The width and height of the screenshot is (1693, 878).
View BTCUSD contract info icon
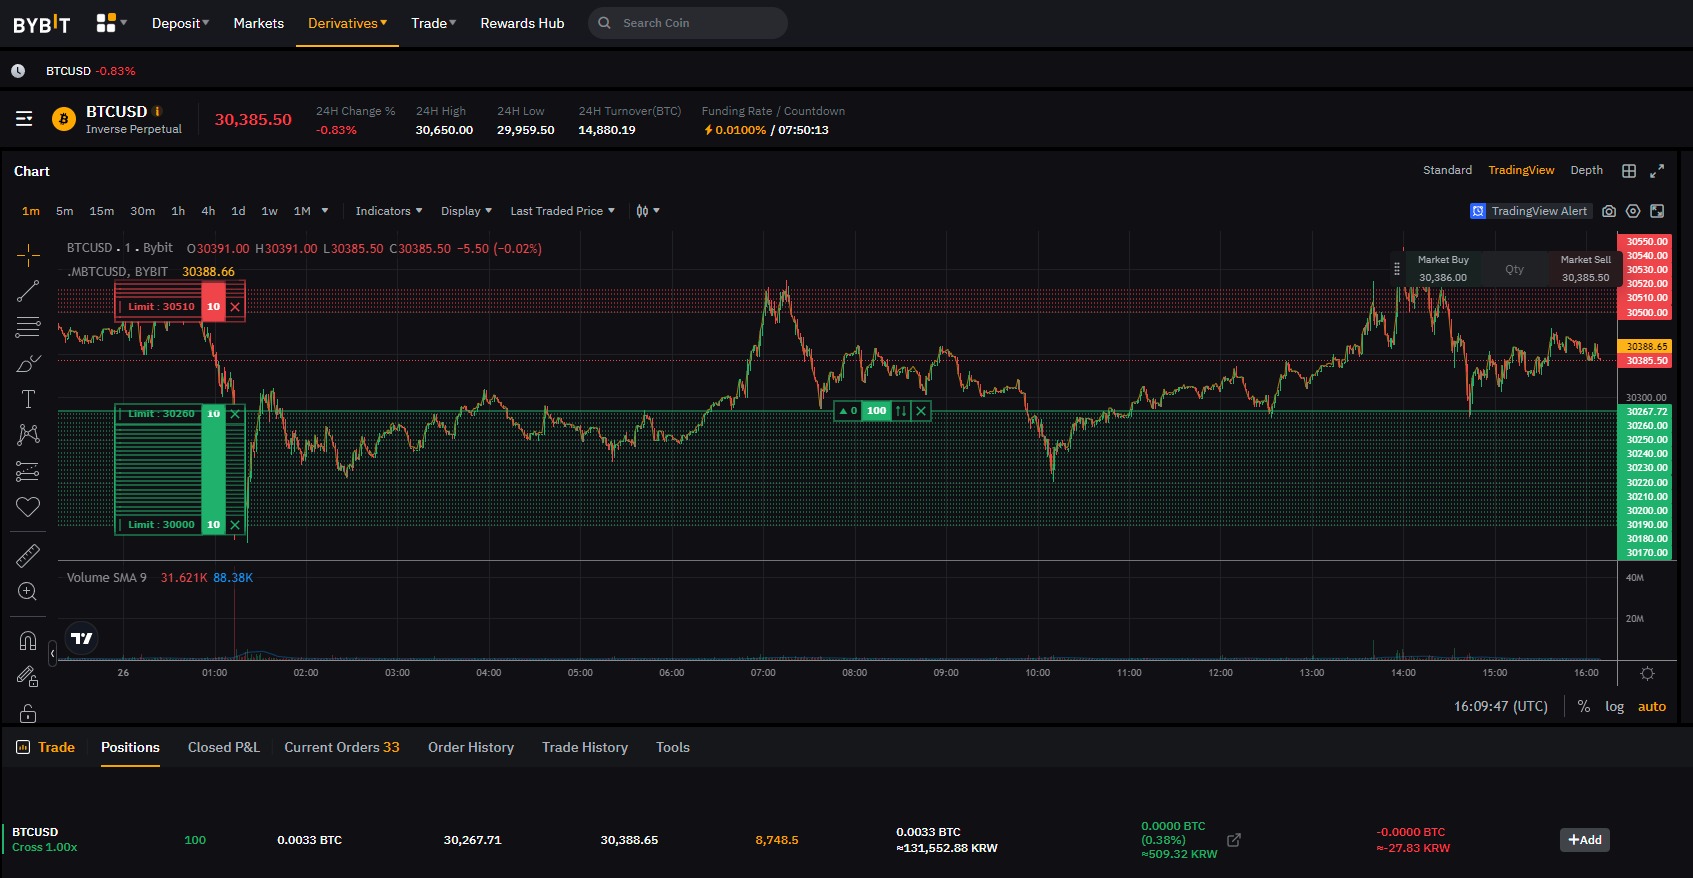(157, 111)
